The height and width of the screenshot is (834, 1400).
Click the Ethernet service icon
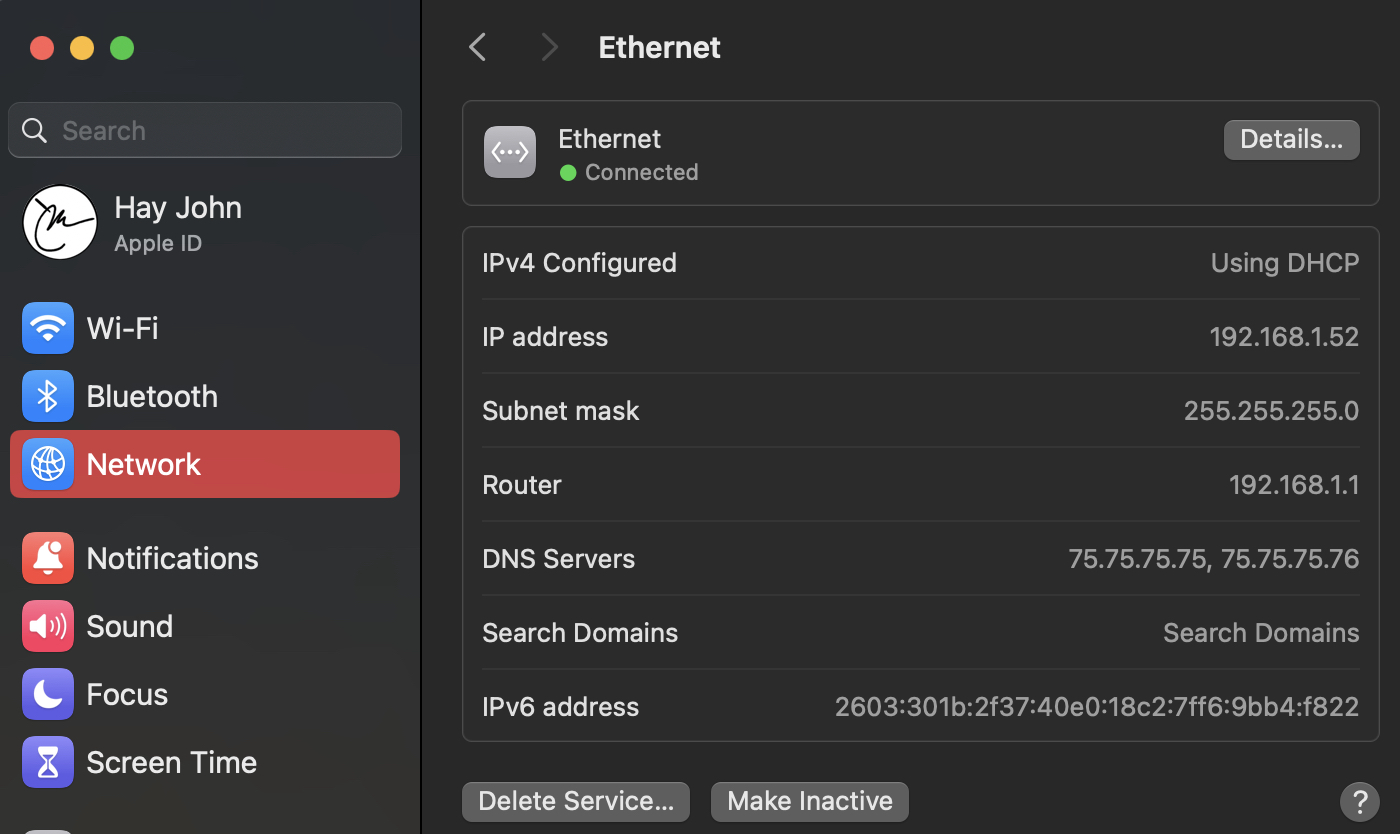pos(510,152)
